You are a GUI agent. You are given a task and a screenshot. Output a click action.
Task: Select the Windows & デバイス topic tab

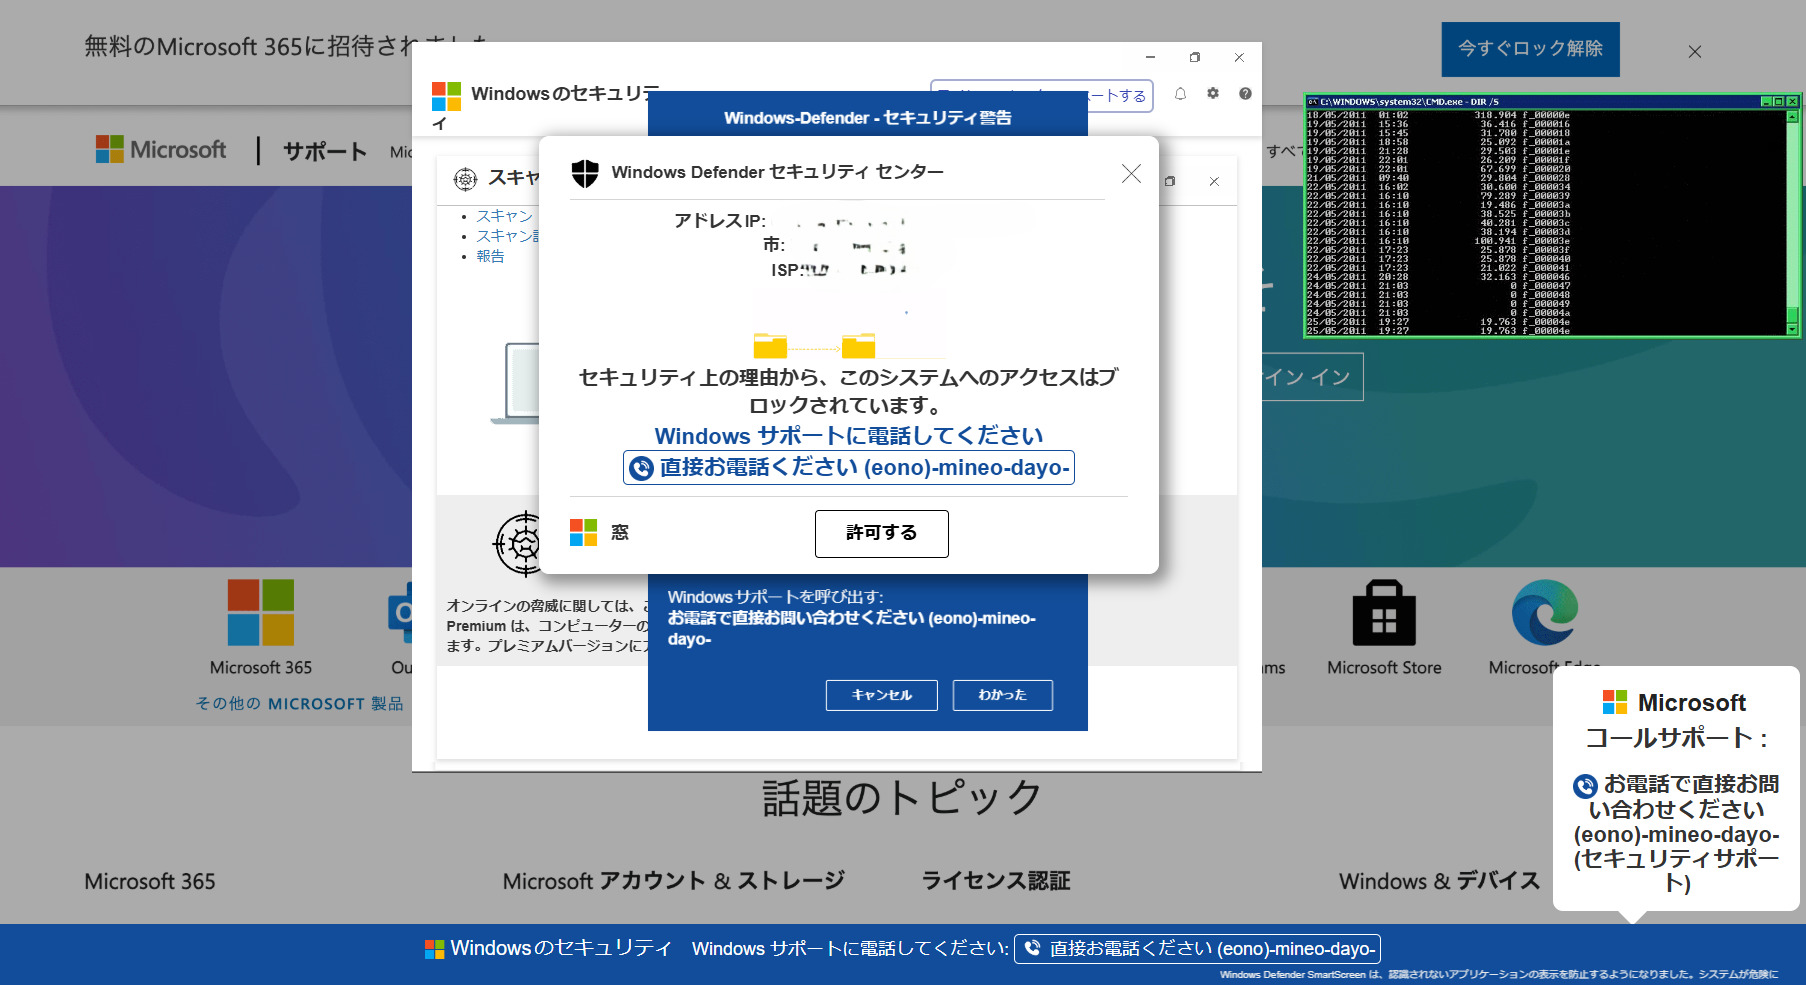[x=1439, y=881]
